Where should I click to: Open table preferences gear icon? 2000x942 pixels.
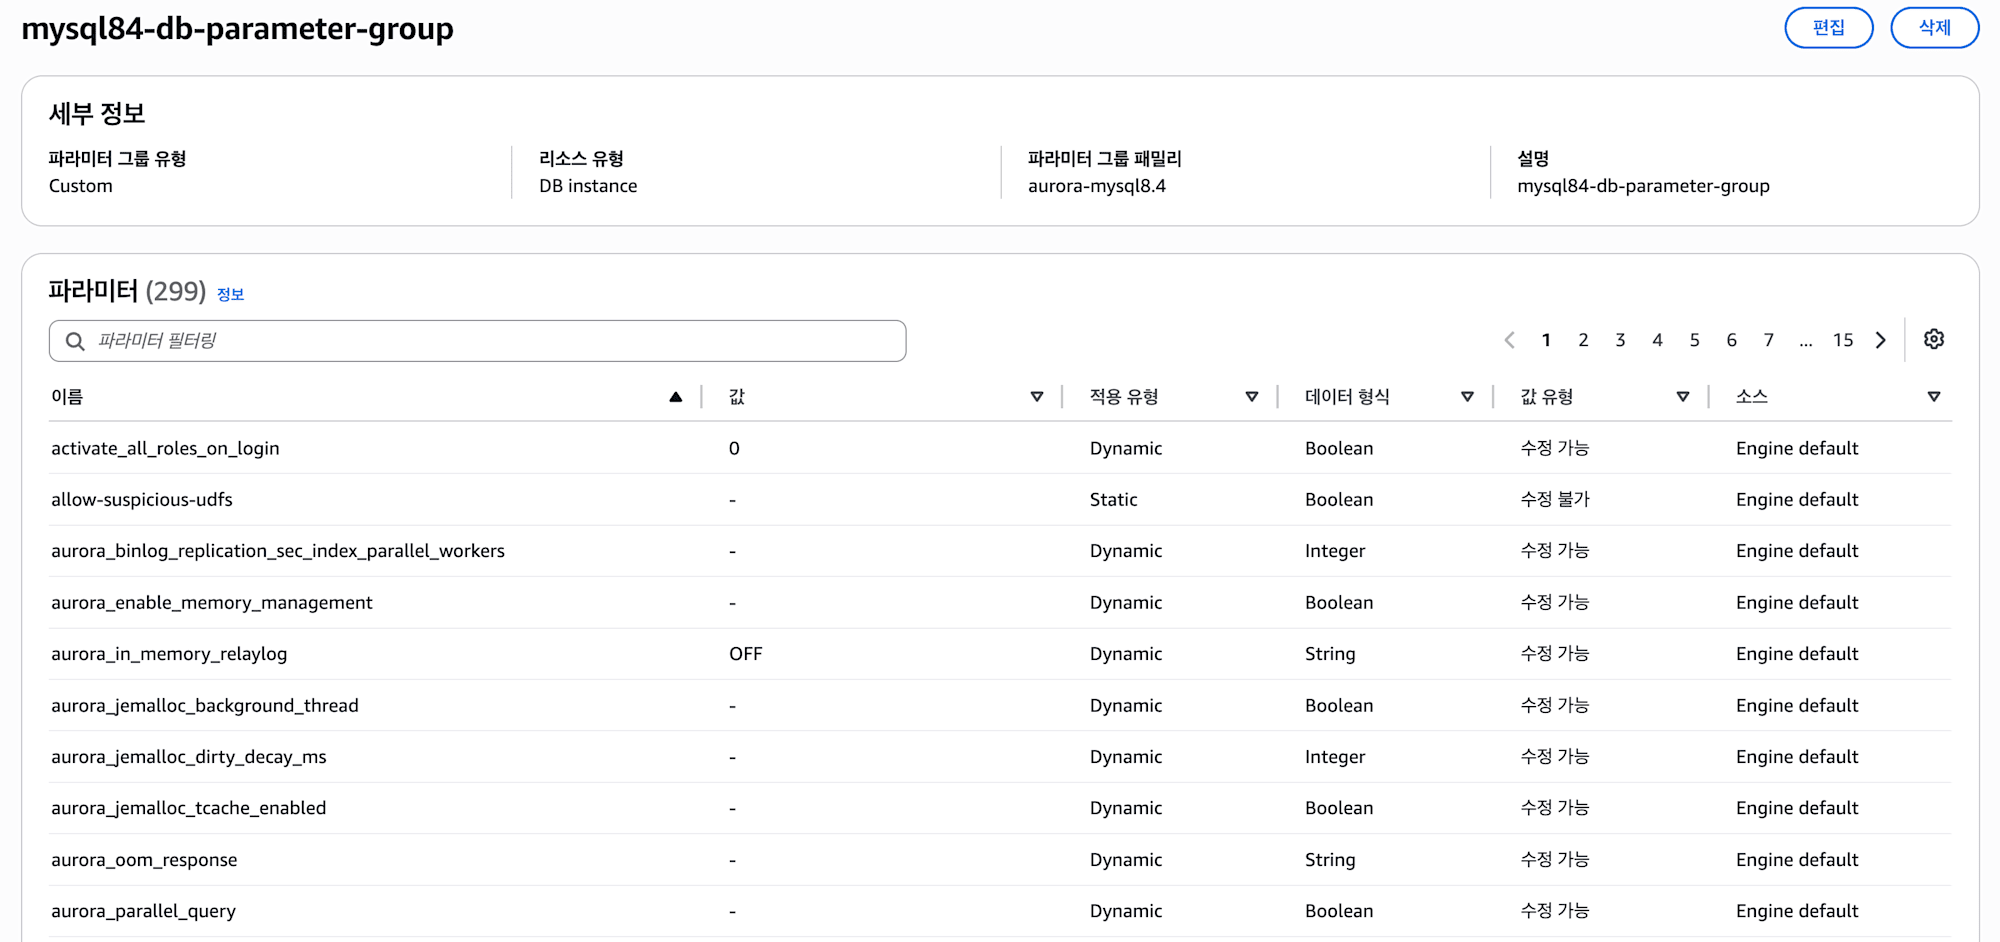coord(1934,340)
